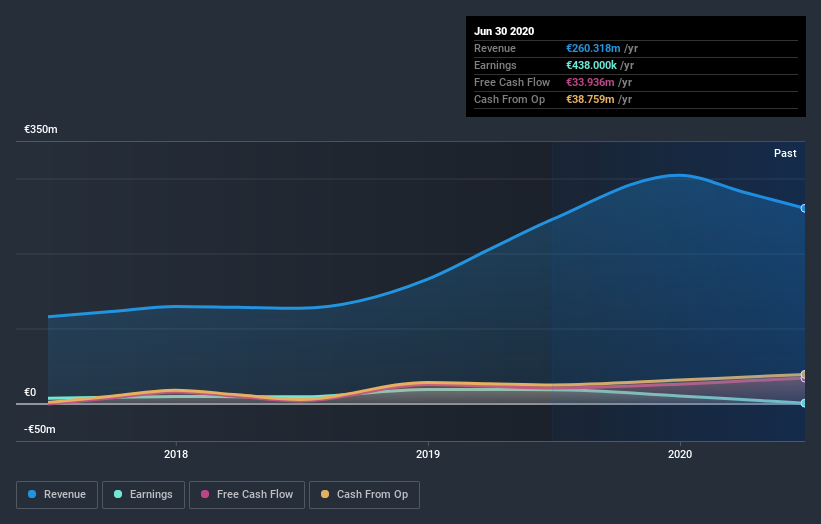Click the 2019 axis label

[428, 454]
